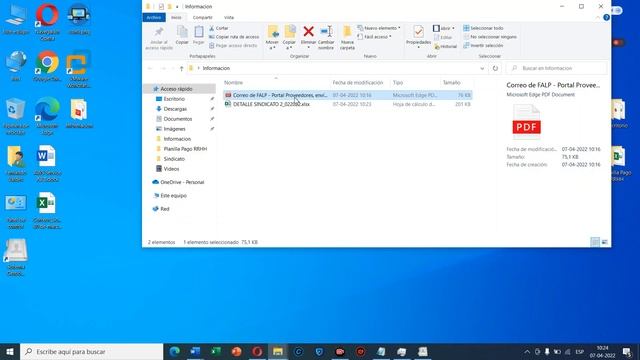The height and width of the screenshot is (360, 640).
Task: Open notification center in tray
Action: click(627, 351)
